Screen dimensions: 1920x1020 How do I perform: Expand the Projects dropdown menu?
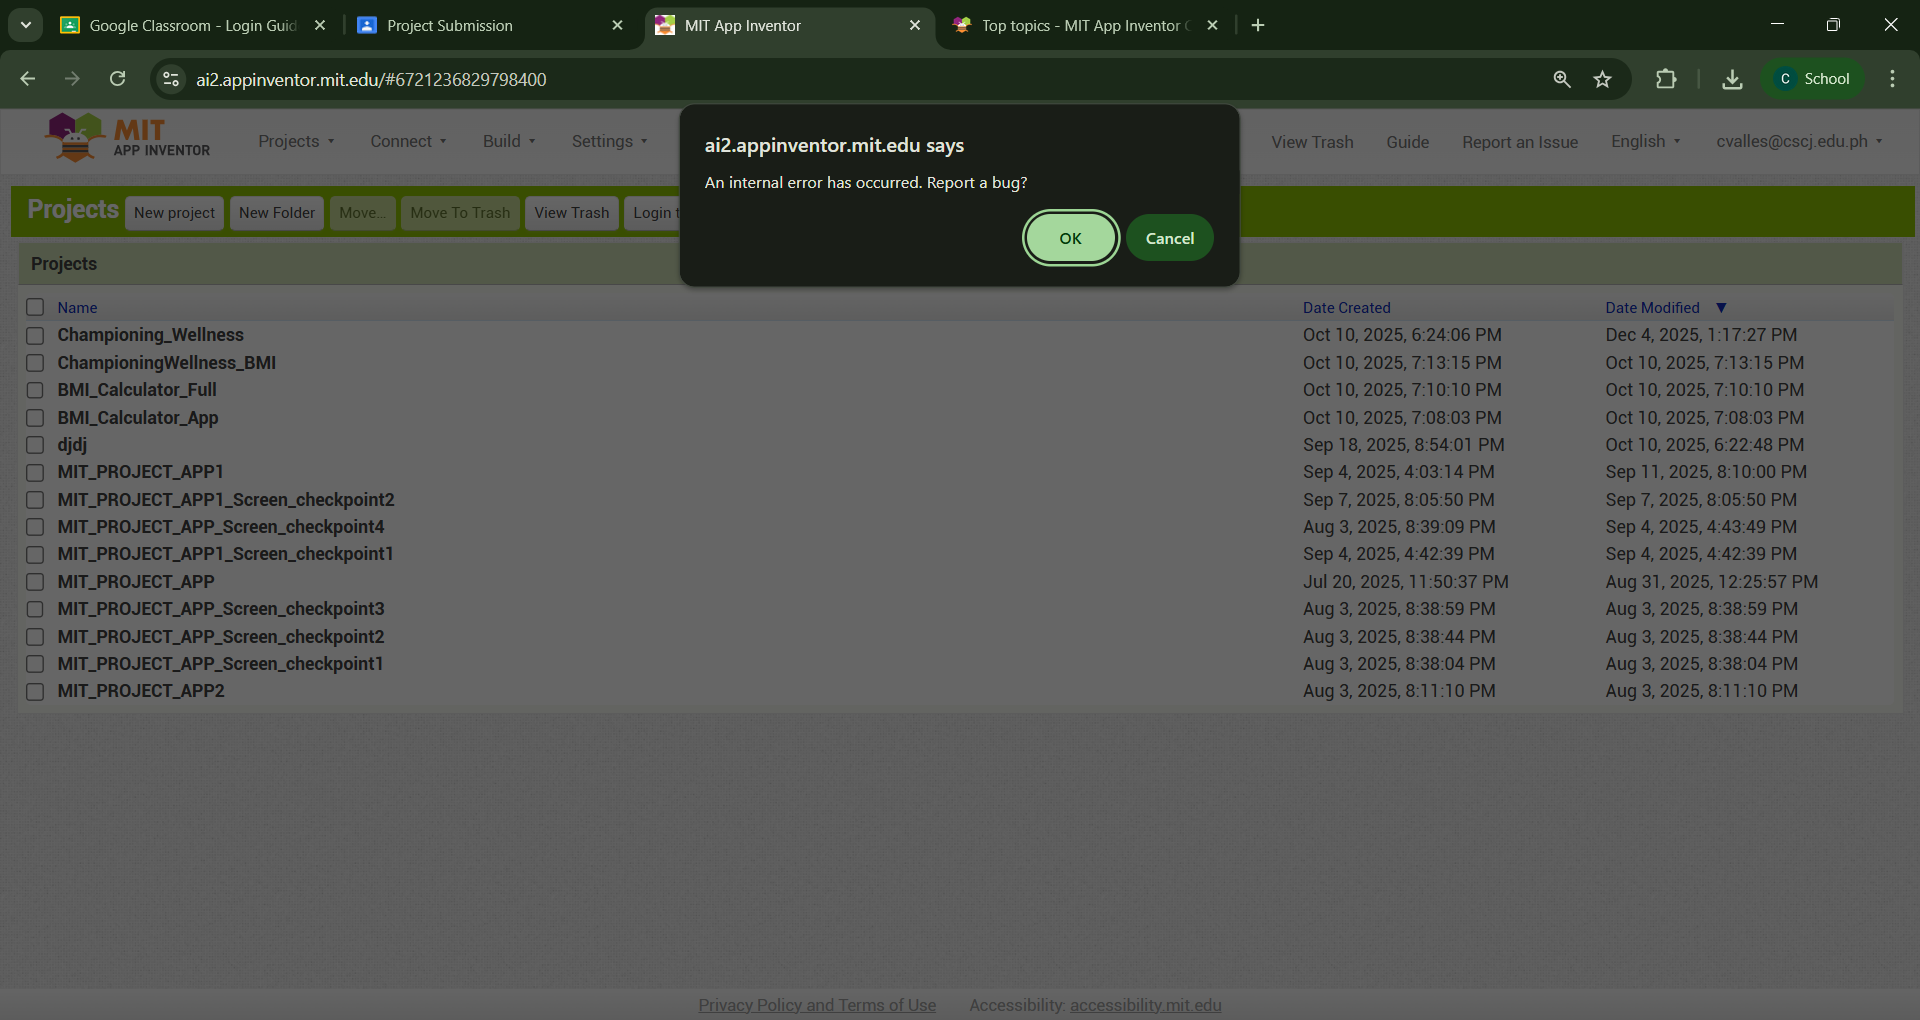coord(296,142)
